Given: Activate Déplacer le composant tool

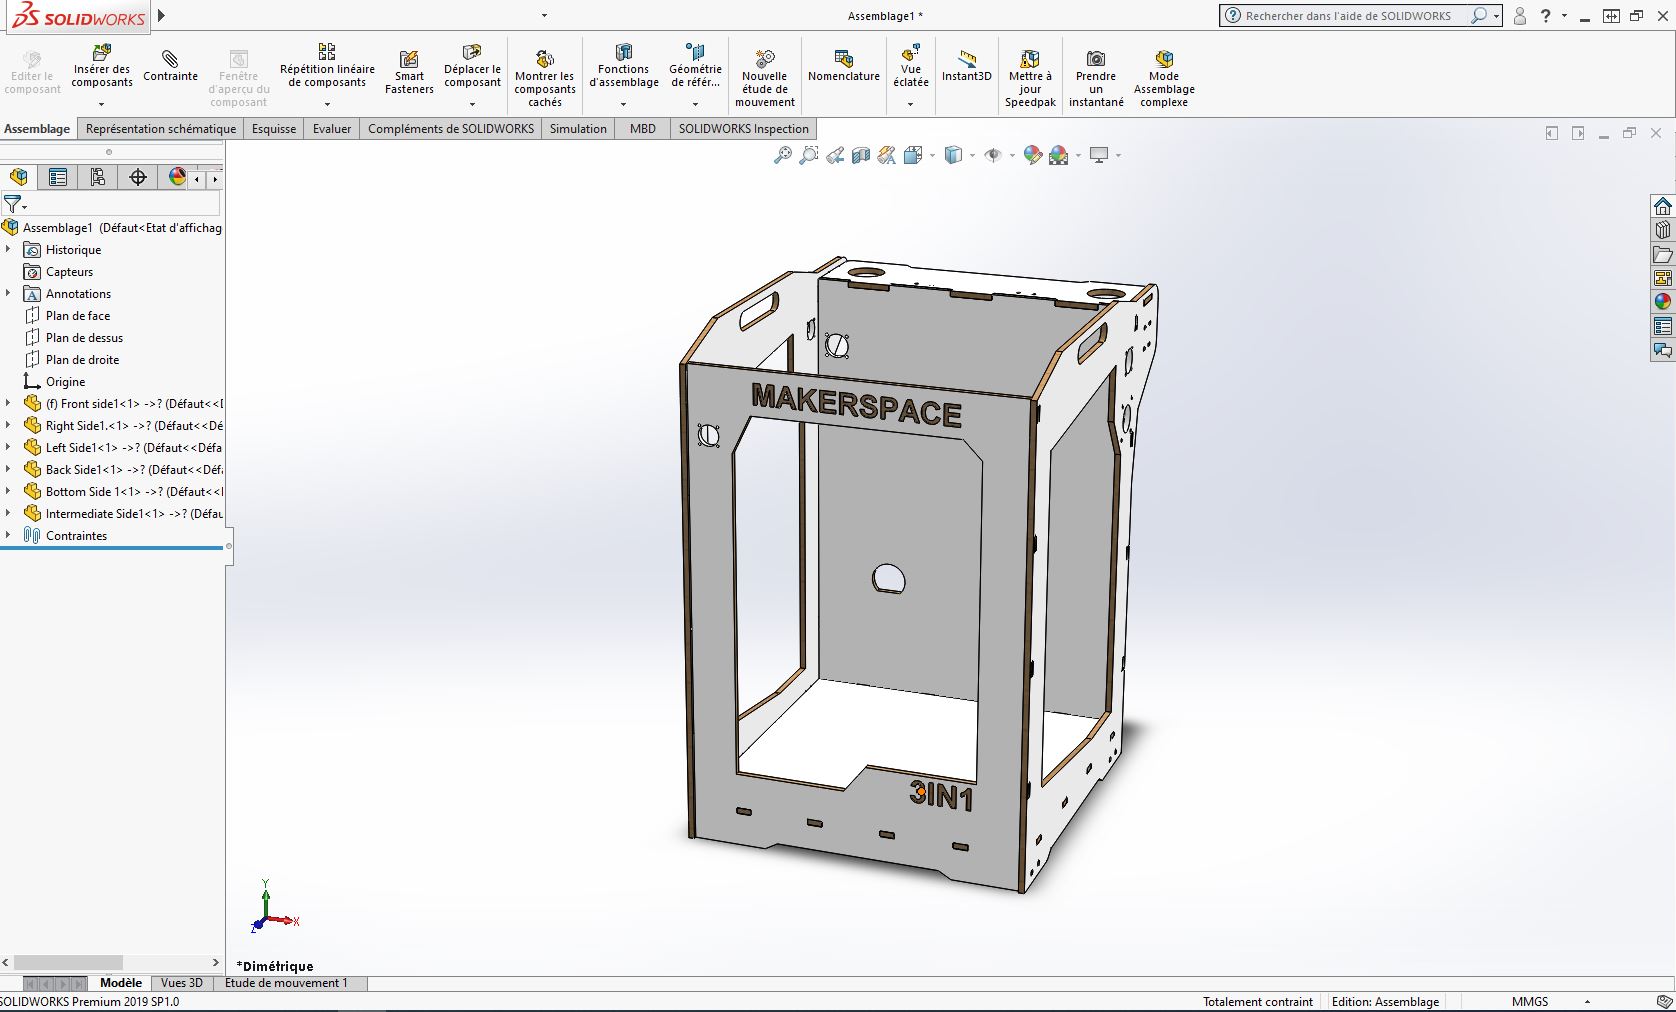Looking at the screenshot, I should pyautogui.click(x=472, y=67).
